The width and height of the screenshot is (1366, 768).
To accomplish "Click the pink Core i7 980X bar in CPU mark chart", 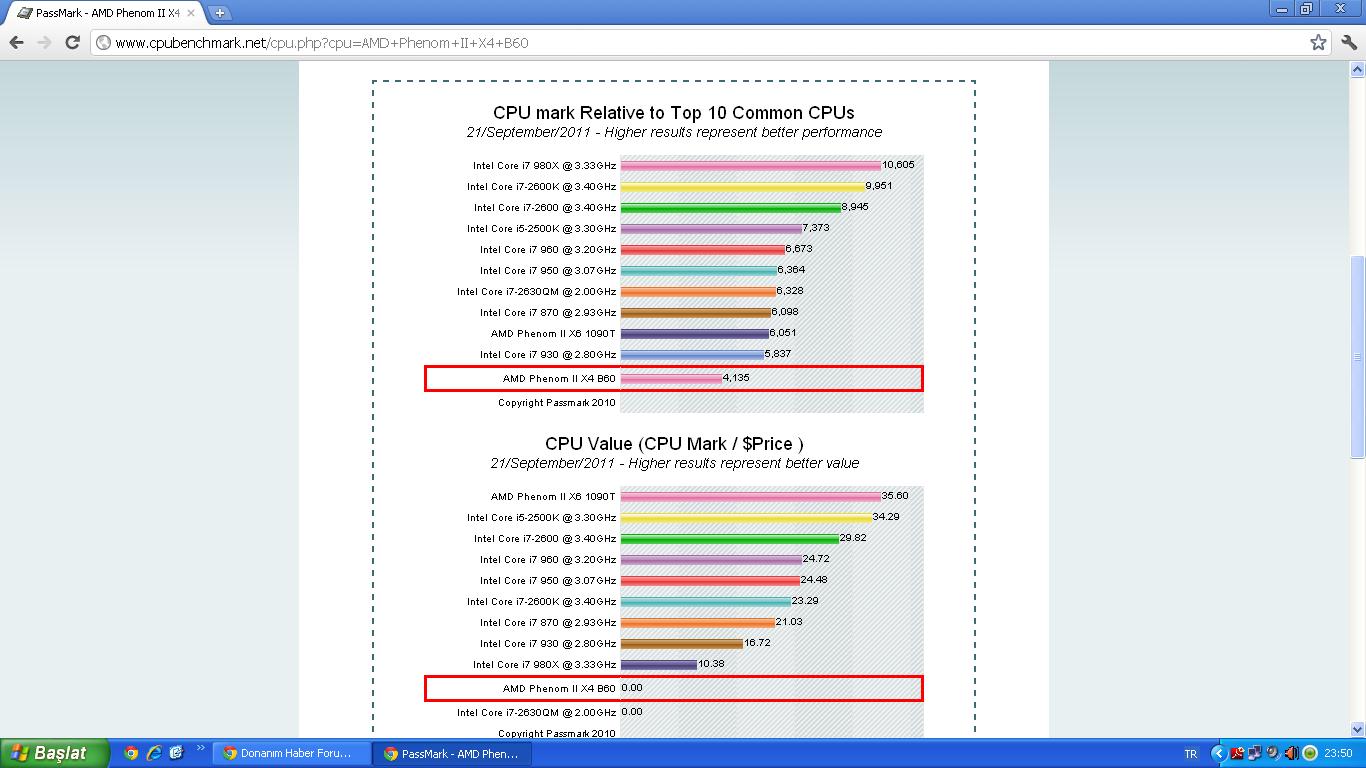I will 751,166.
